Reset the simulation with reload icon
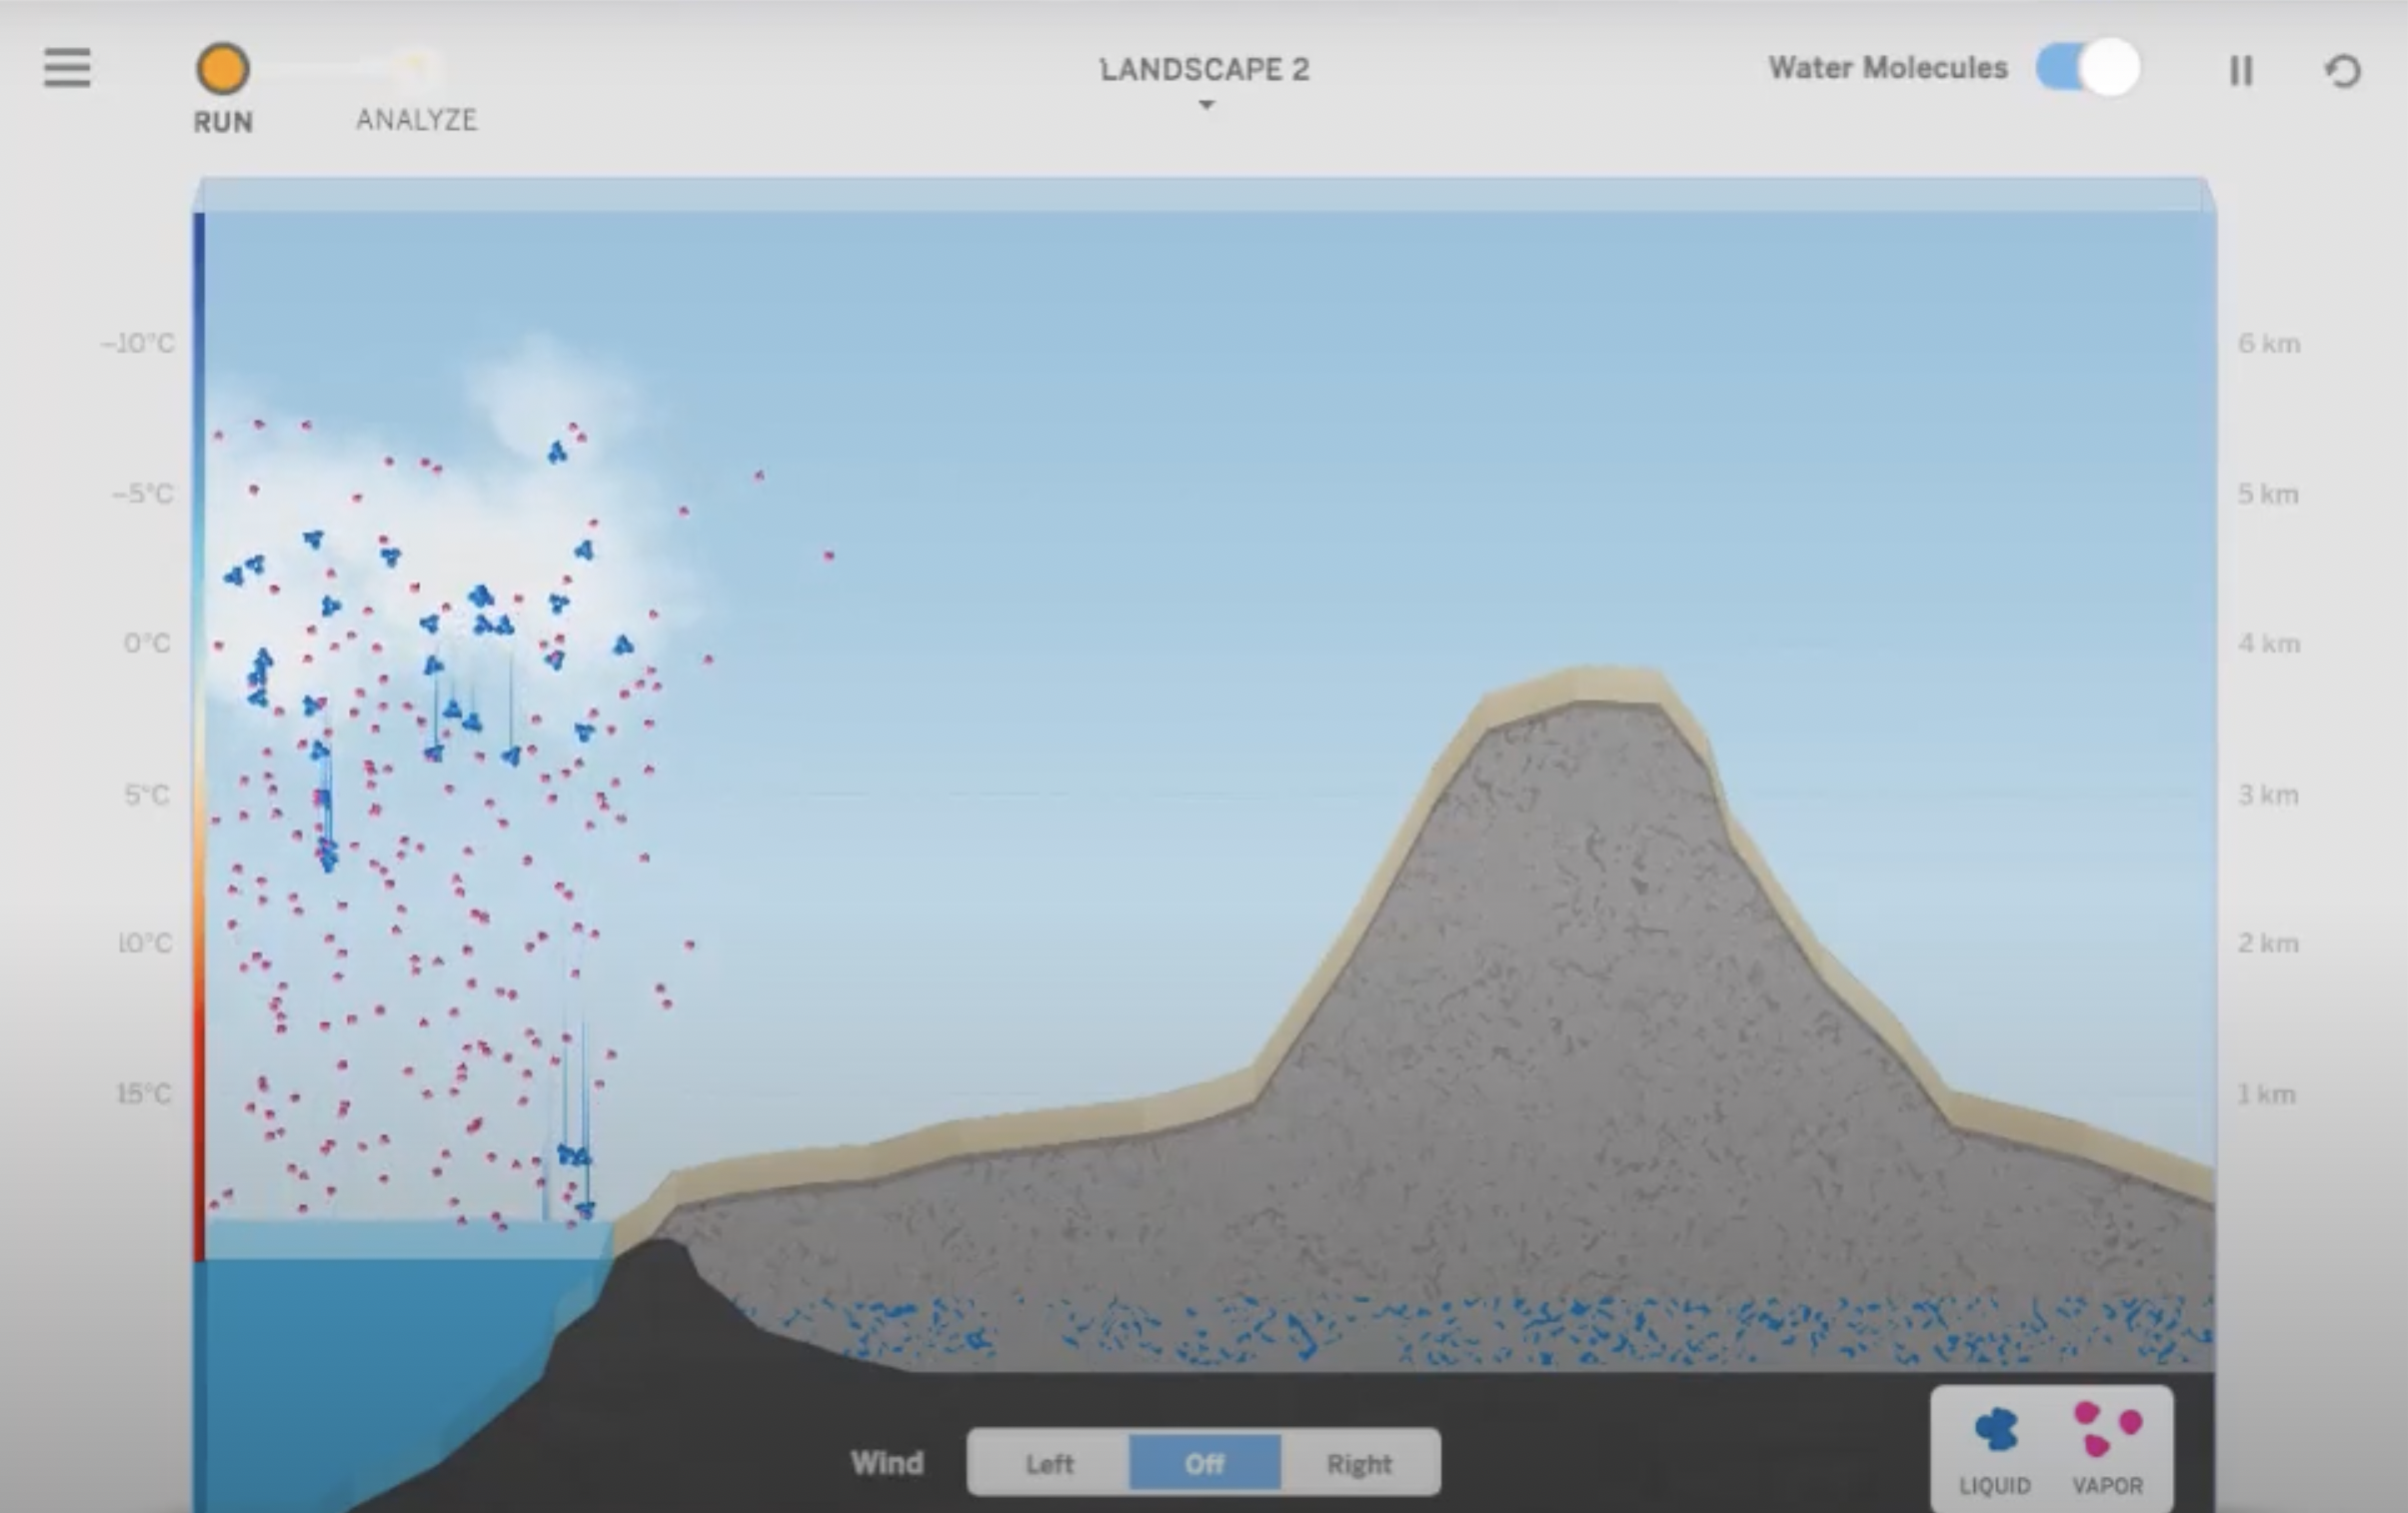 click(2342, 71)
